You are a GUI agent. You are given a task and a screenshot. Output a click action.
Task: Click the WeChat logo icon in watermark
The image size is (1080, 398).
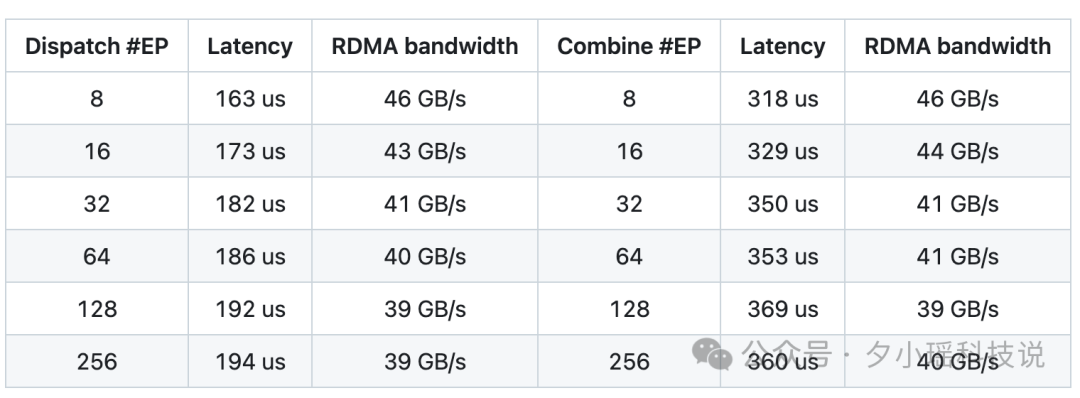click(x=712, y=355)
